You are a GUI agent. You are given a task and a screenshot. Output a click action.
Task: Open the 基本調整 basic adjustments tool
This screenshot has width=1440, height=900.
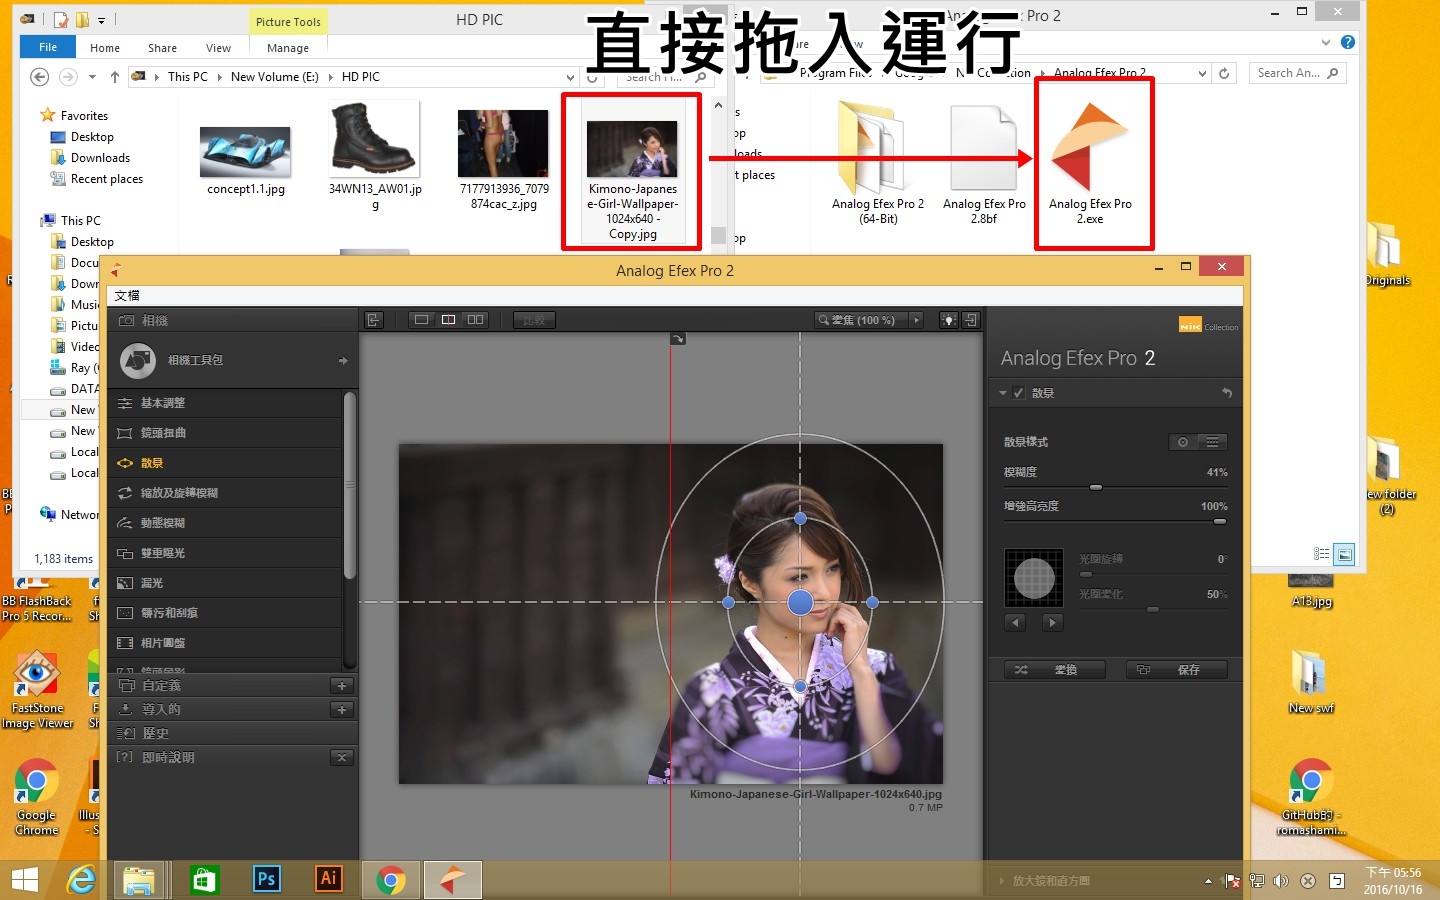coord(225,403)
